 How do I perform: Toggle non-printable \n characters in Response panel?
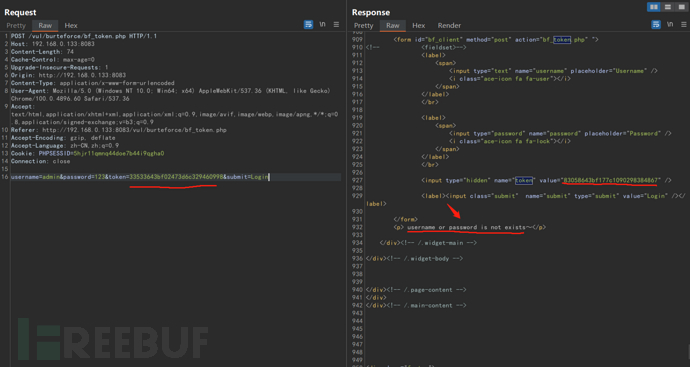[x=670, y=25]
